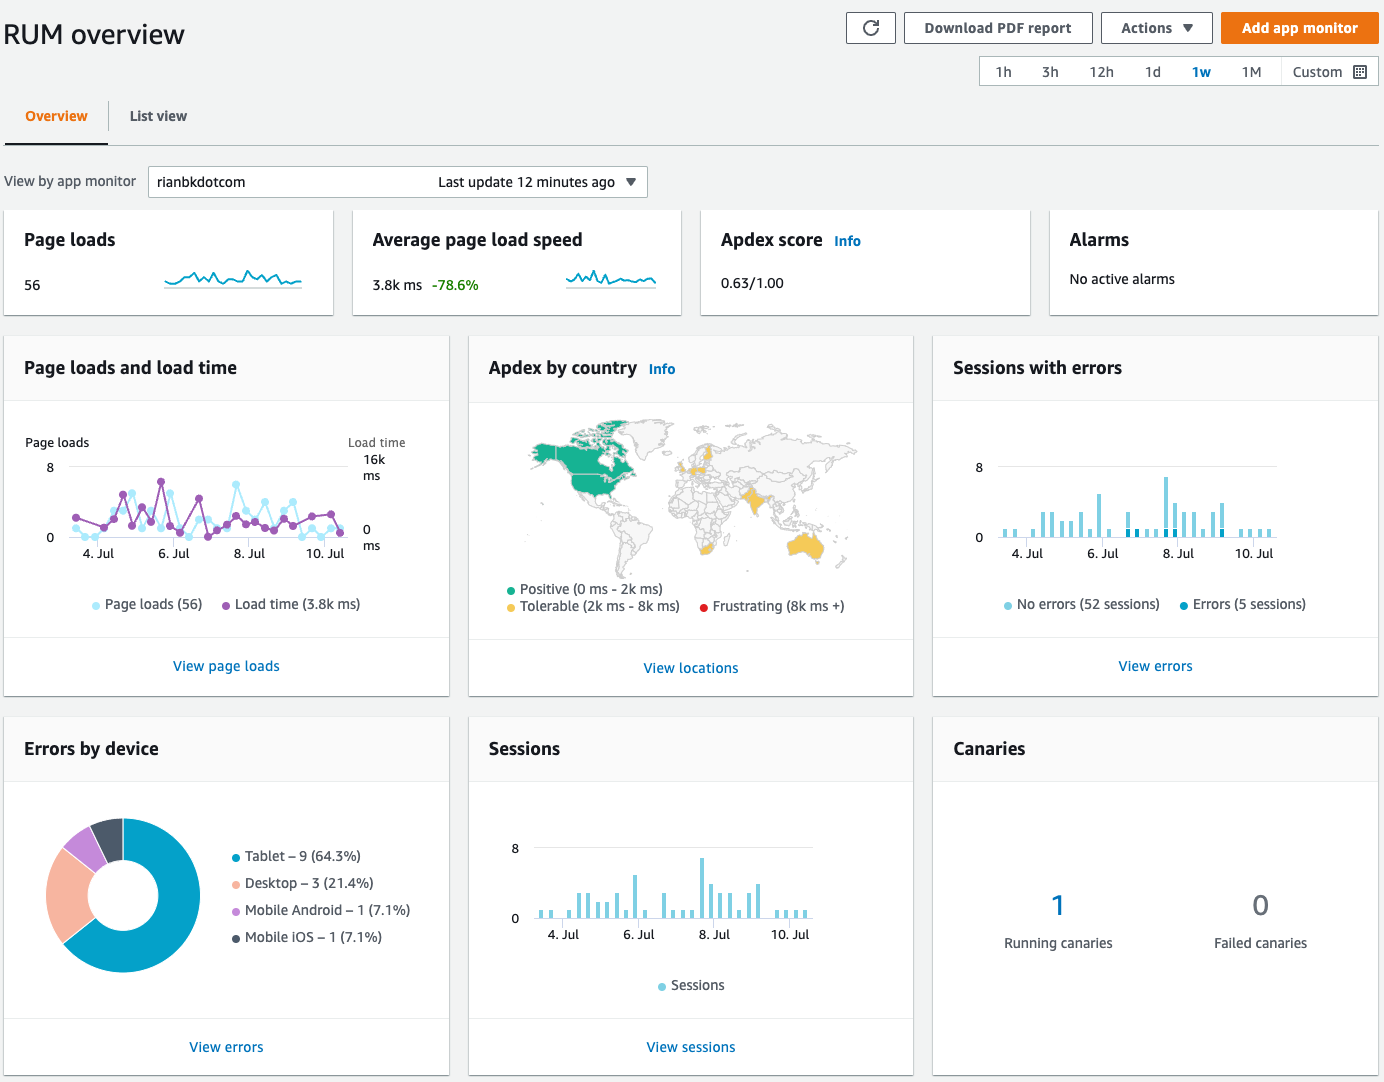This screenshot has height=1082, width=1384.
Task: Click the Running canaries count 1
Action: tap(1058, 905)
